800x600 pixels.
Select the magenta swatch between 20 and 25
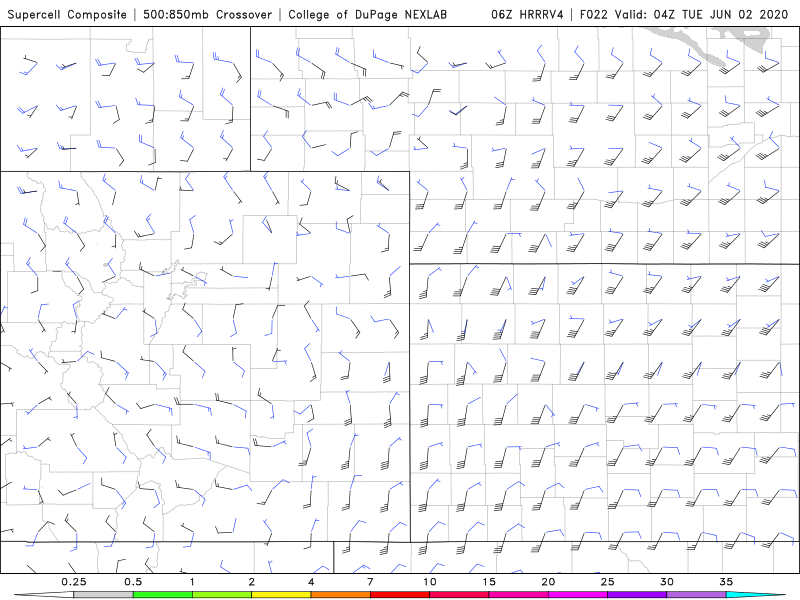tap(578, 595)
